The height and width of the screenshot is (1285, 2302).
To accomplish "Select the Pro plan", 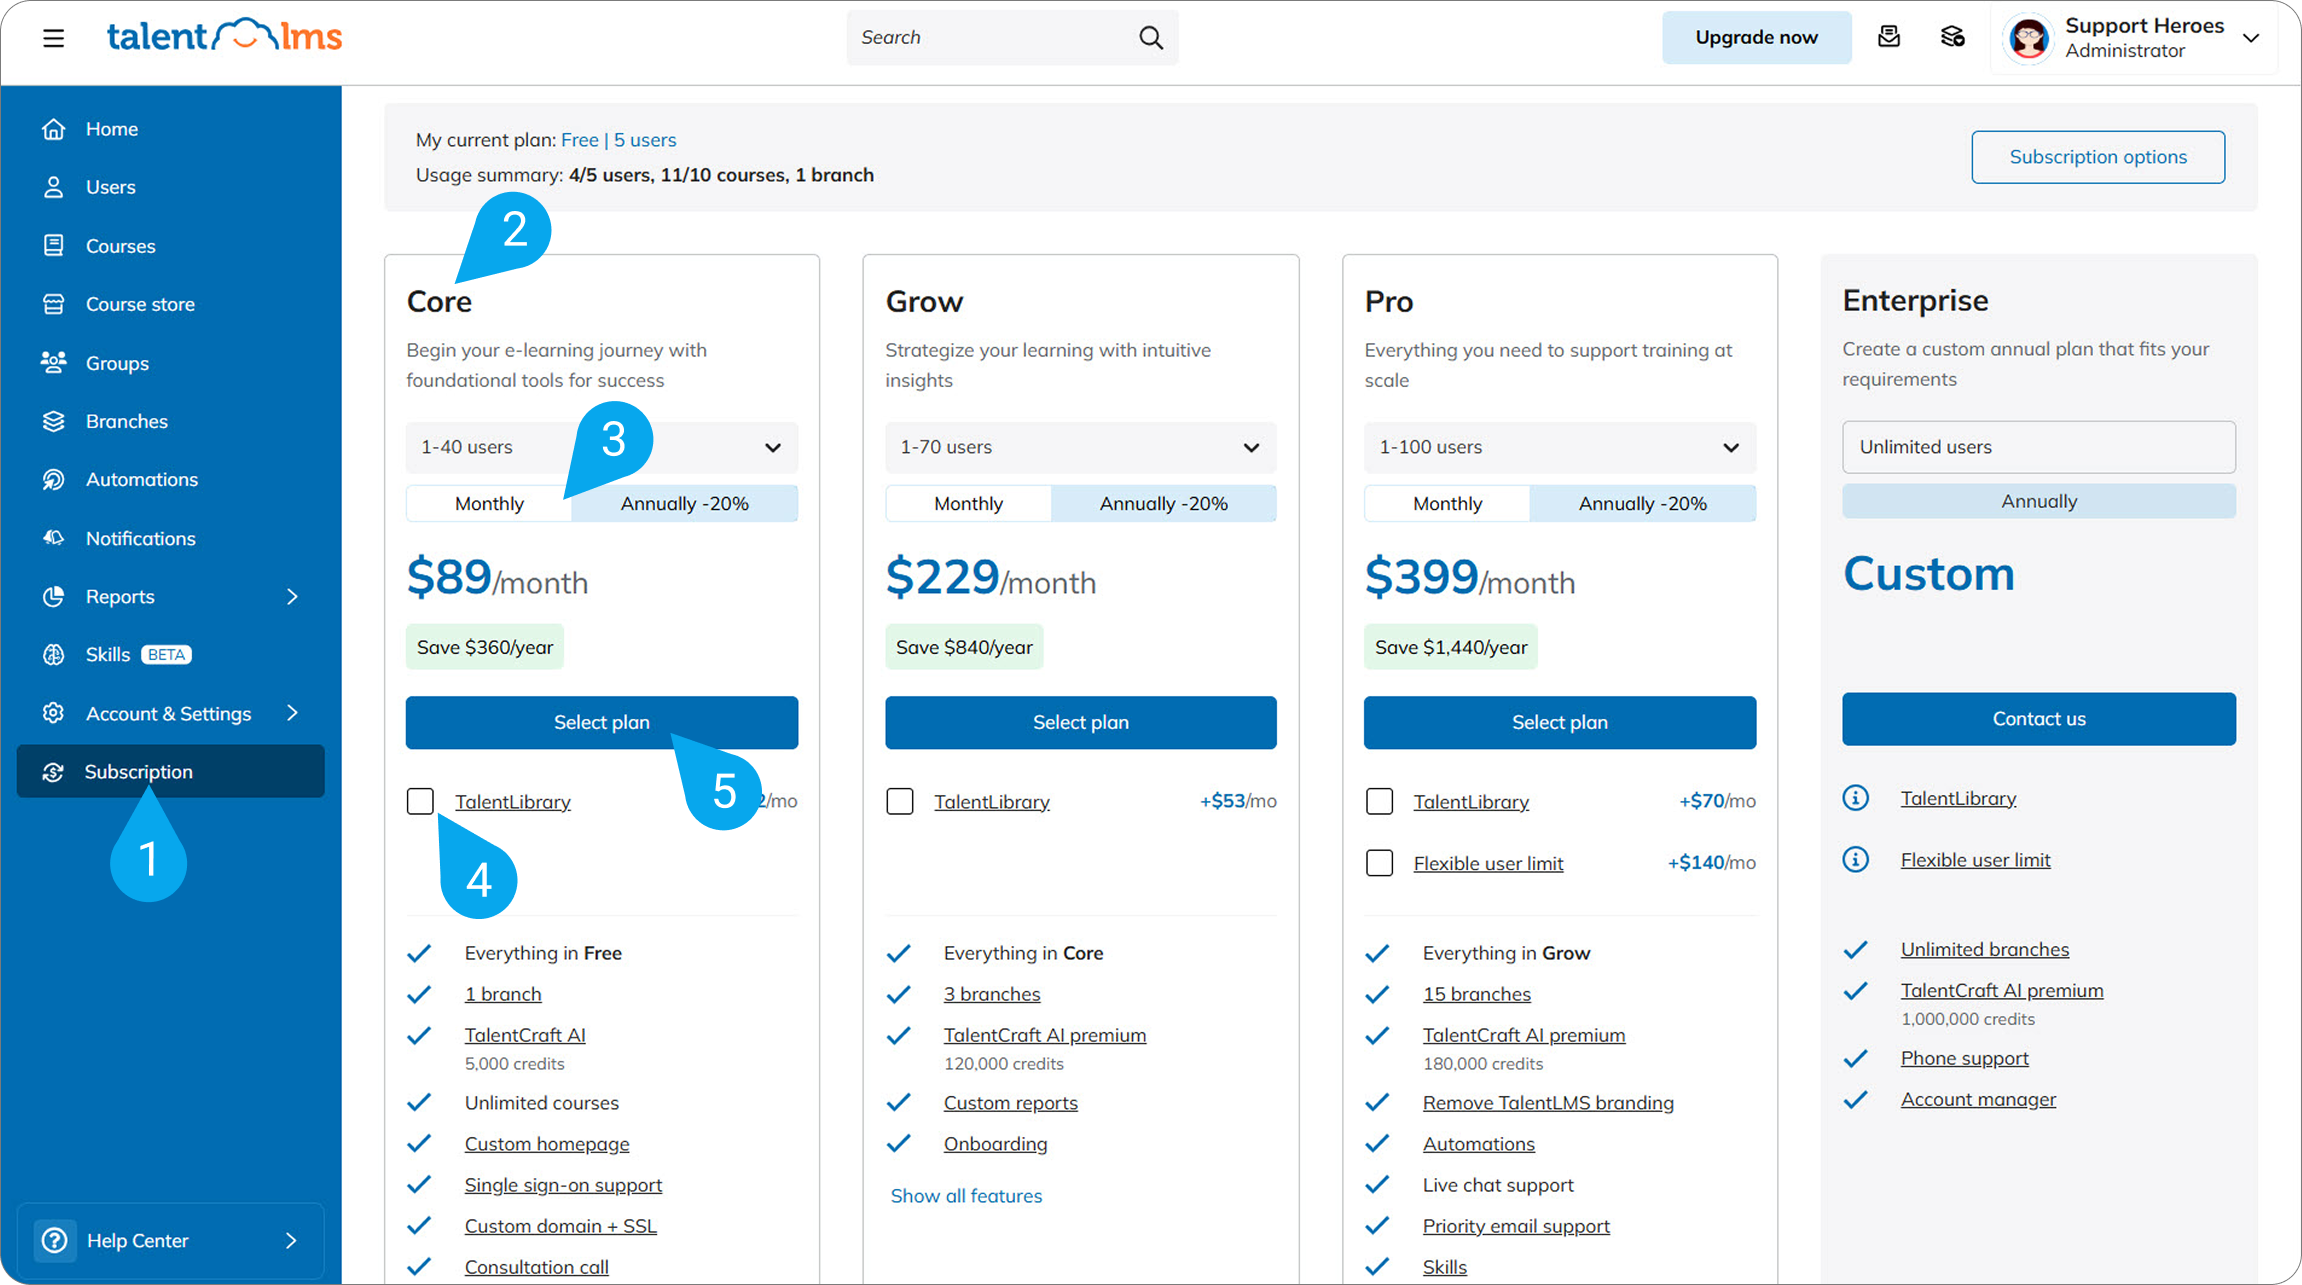I will pos(1560,722).
